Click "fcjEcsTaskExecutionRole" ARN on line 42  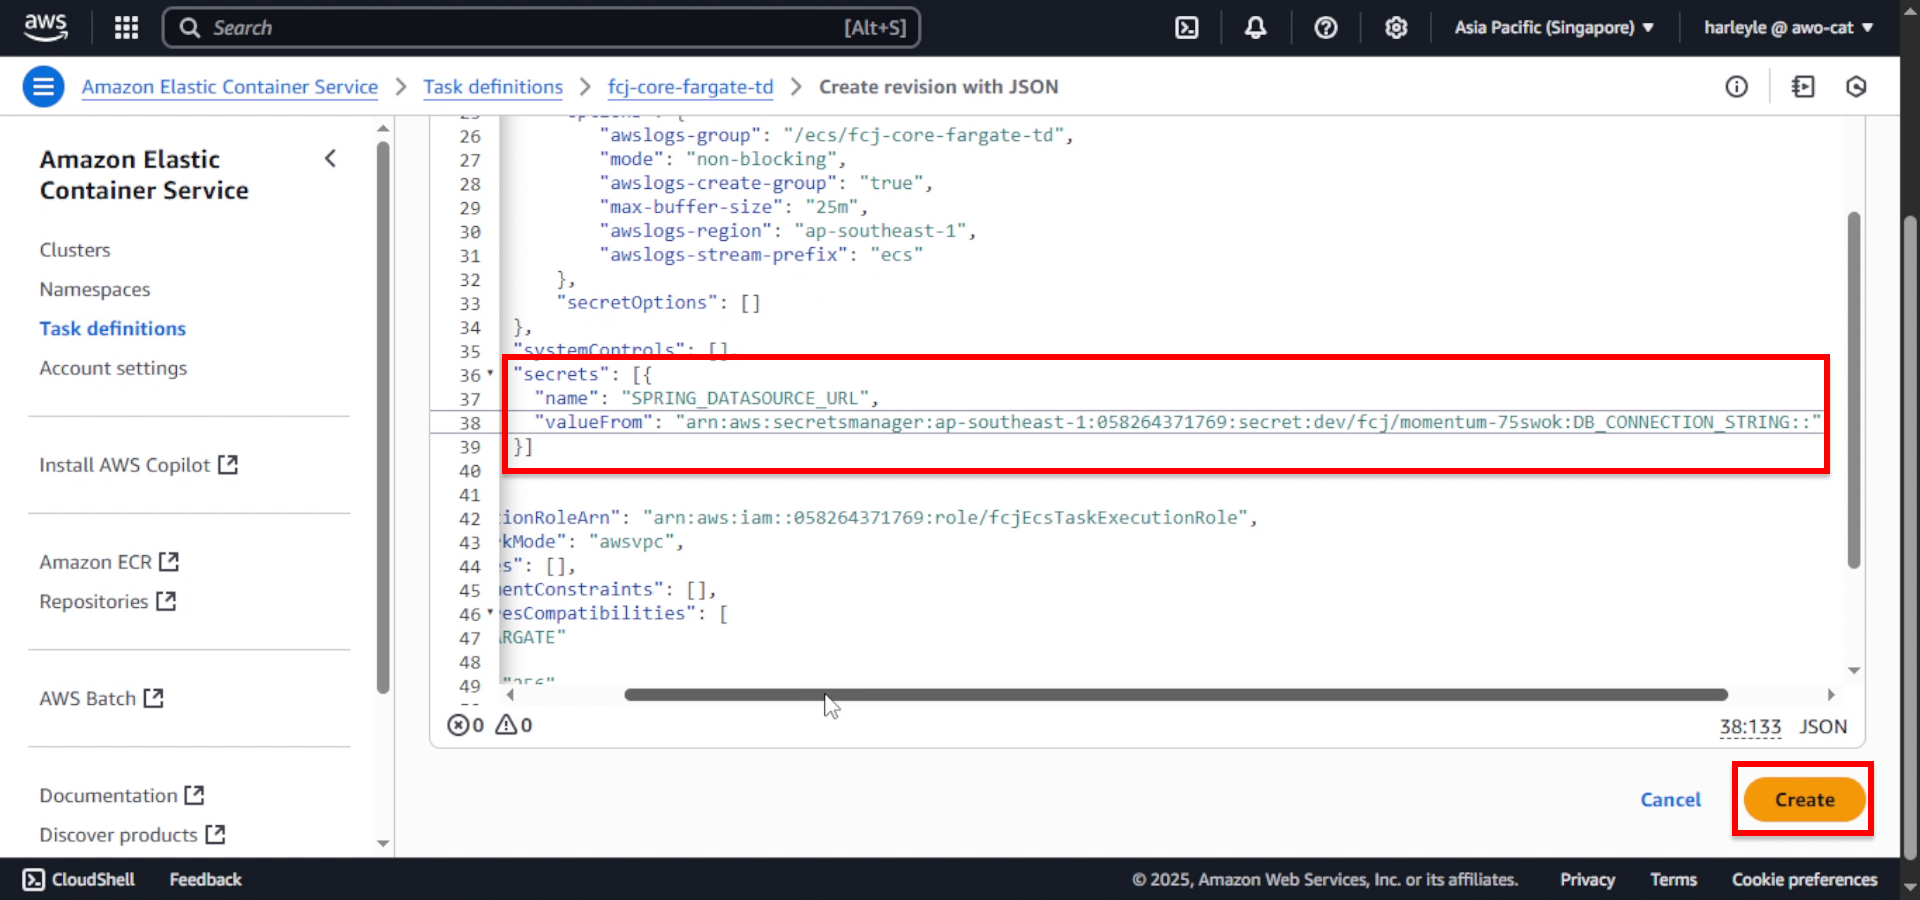(x=946, y=518)
